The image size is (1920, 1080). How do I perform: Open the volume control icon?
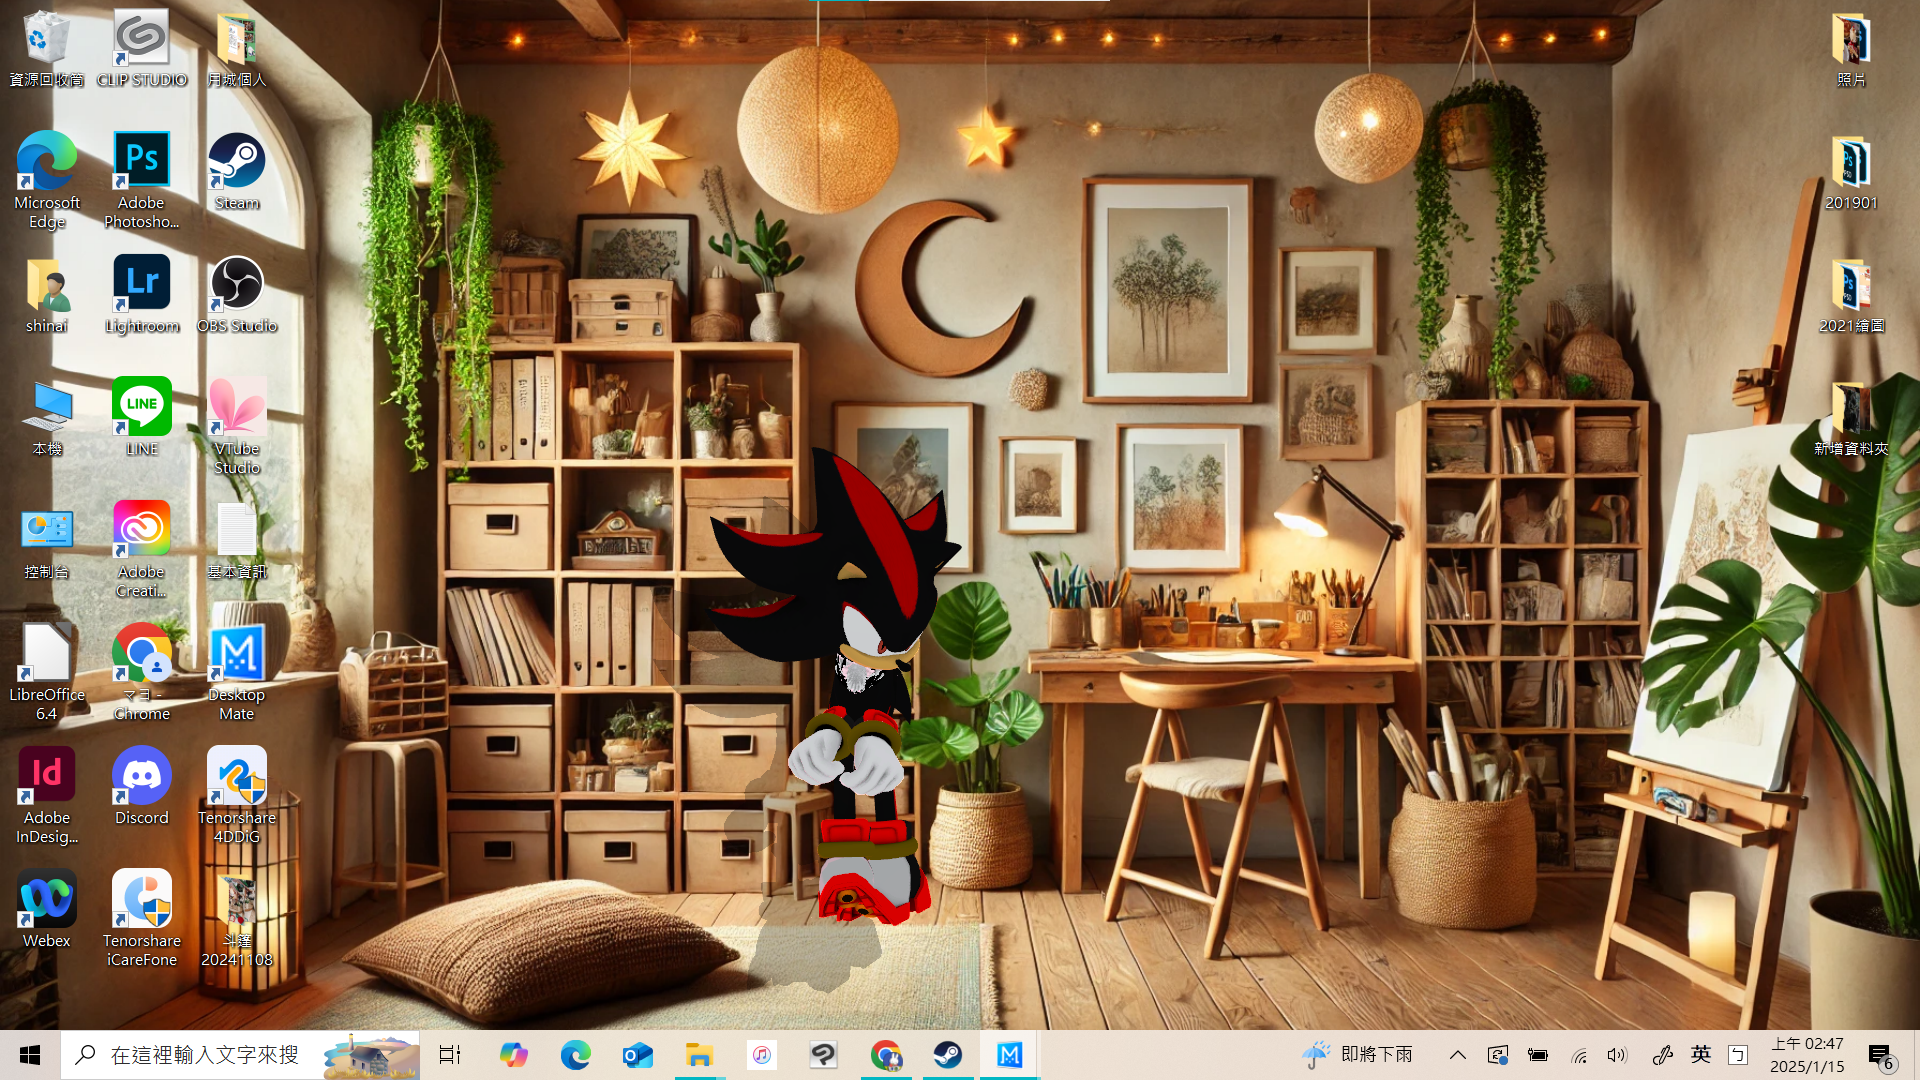(1617, 1055)
